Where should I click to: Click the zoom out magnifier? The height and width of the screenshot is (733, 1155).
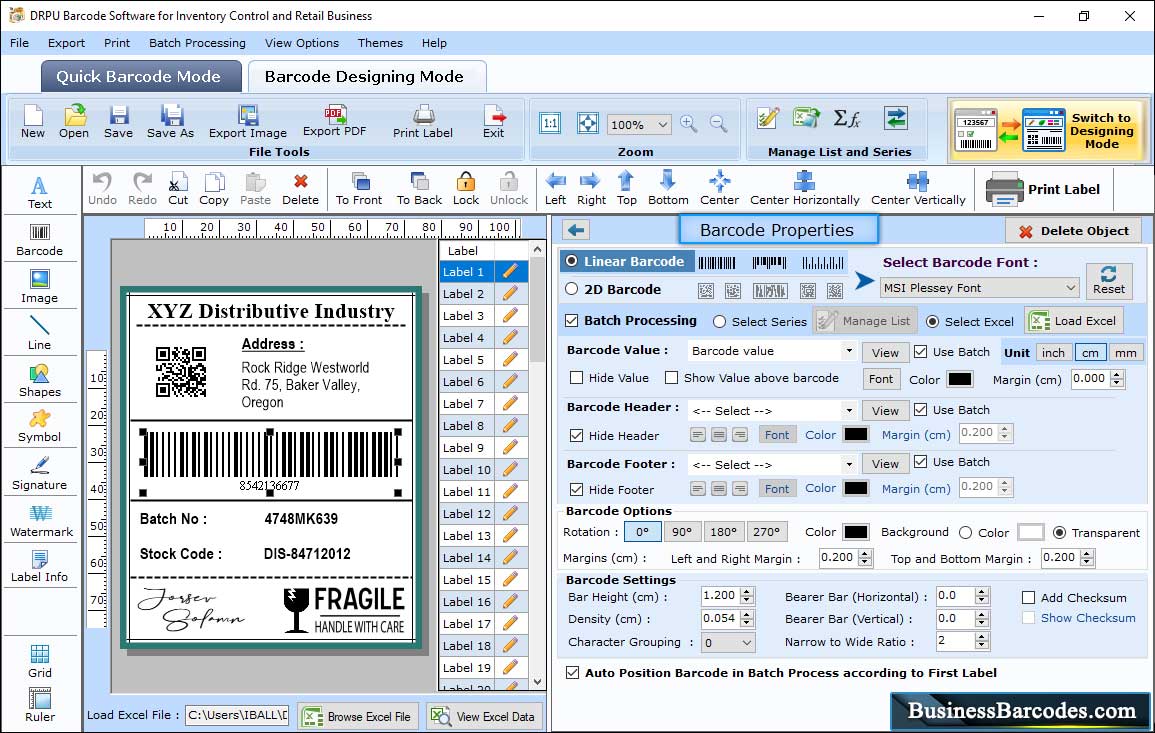(718, 123)
